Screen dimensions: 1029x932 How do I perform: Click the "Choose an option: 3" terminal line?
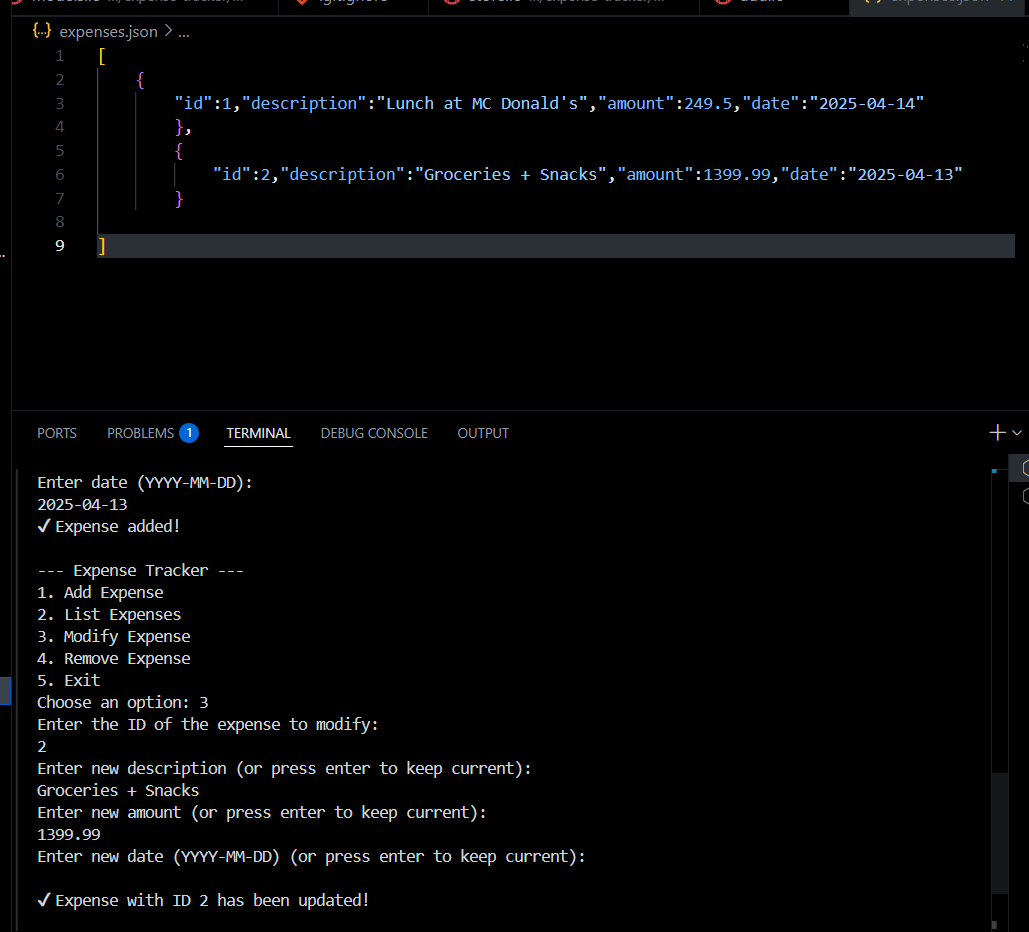(x=123, y=702)
